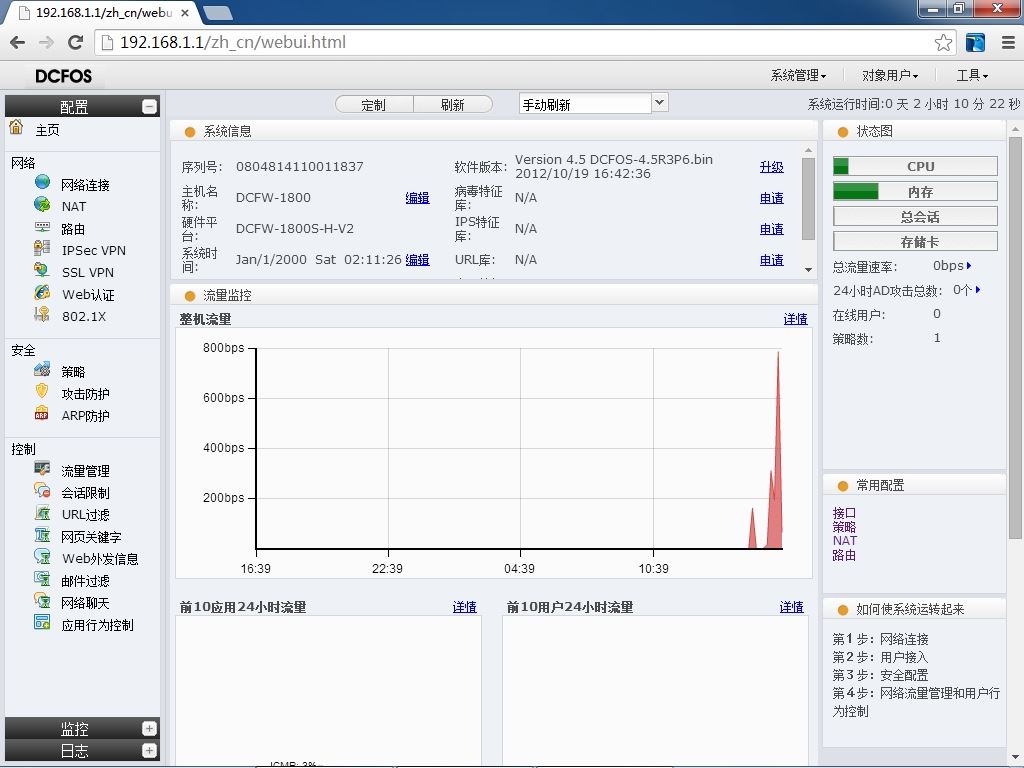
Task: Click the 802.1X key icon
Action: pos(42,314)
